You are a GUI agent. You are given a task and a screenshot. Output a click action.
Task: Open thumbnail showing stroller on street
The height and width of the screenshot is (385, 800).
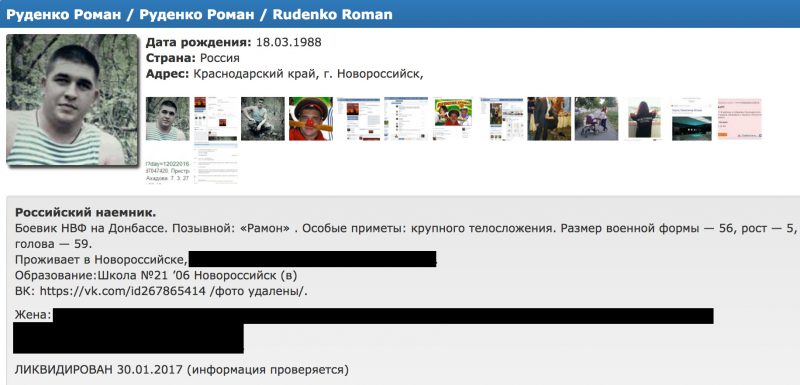pos(596,119)
